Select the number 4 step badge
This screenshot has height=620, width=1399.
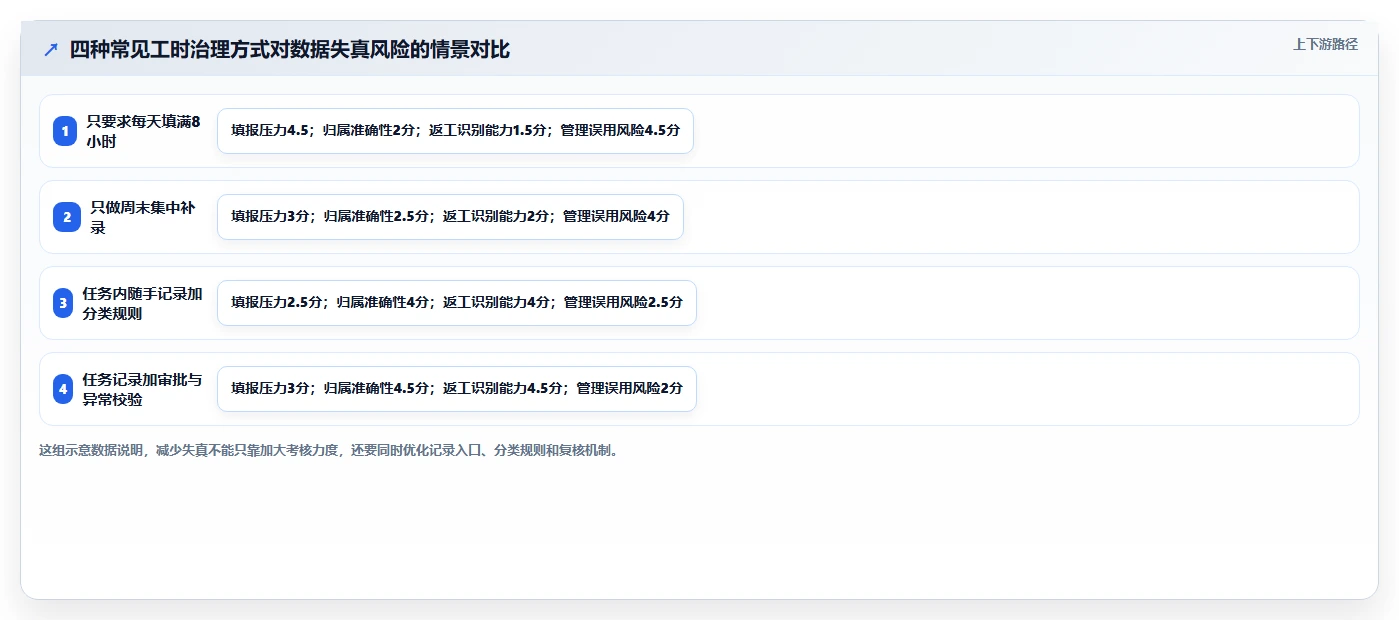pyautogui.click(x=63, y=389)
